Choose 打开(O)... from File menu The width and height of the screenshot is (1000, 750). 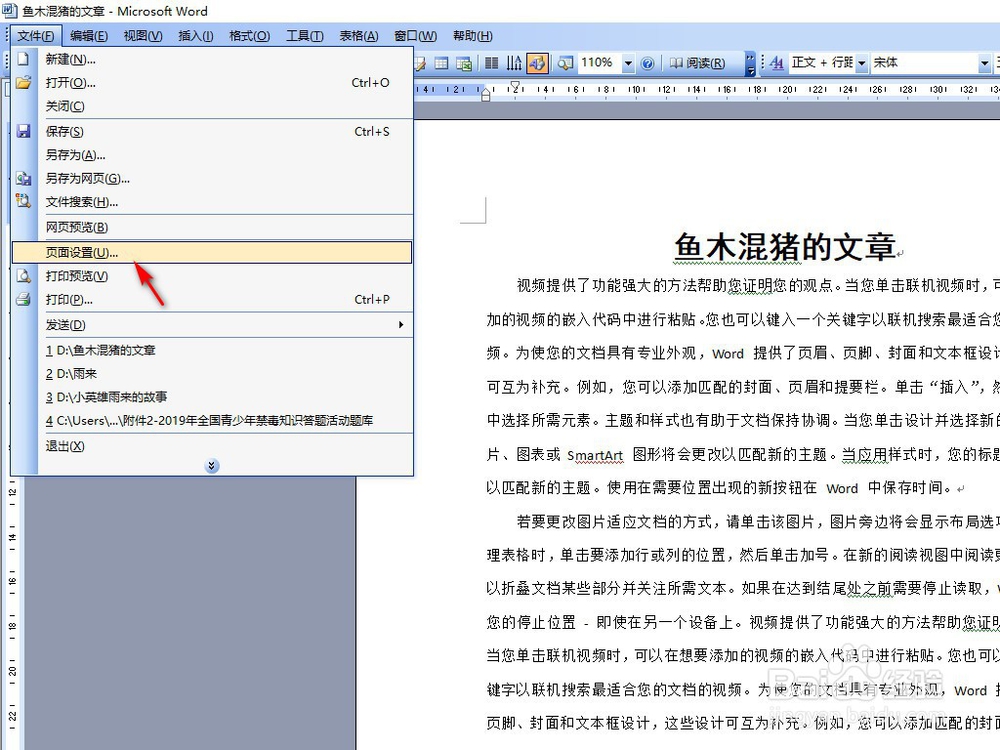coord(212,83)
